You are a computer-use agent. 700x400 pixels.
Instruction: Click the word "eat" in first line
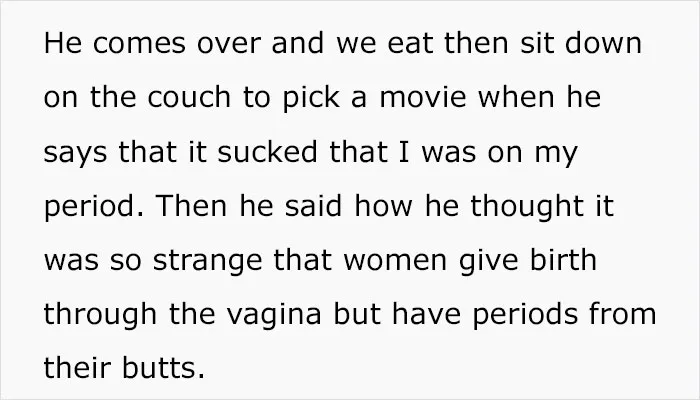[x=411, y=44]
